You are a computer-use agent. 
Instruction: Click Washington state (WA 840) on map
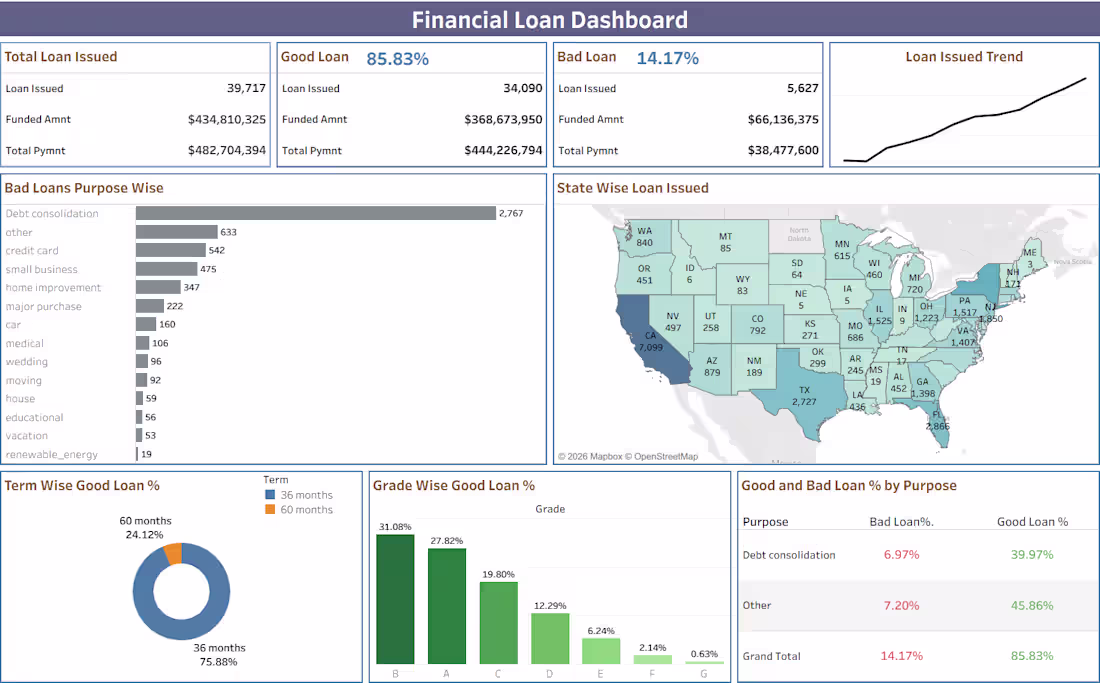[x=645, y=236]
